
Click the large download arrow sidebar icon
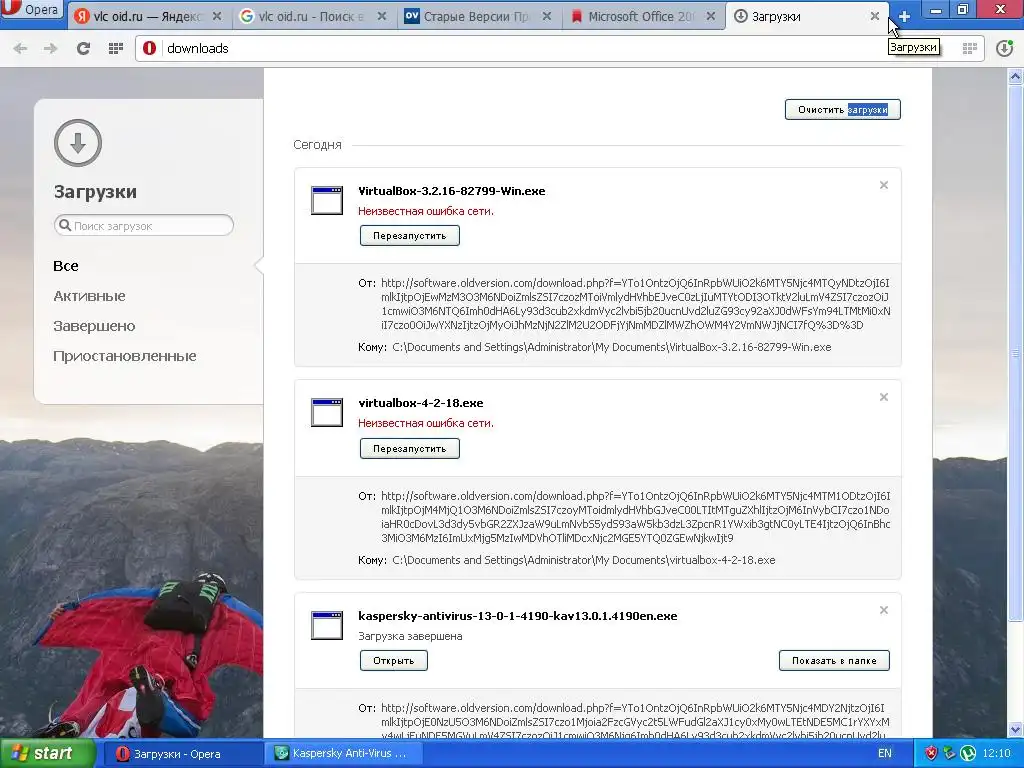(78, 143)
